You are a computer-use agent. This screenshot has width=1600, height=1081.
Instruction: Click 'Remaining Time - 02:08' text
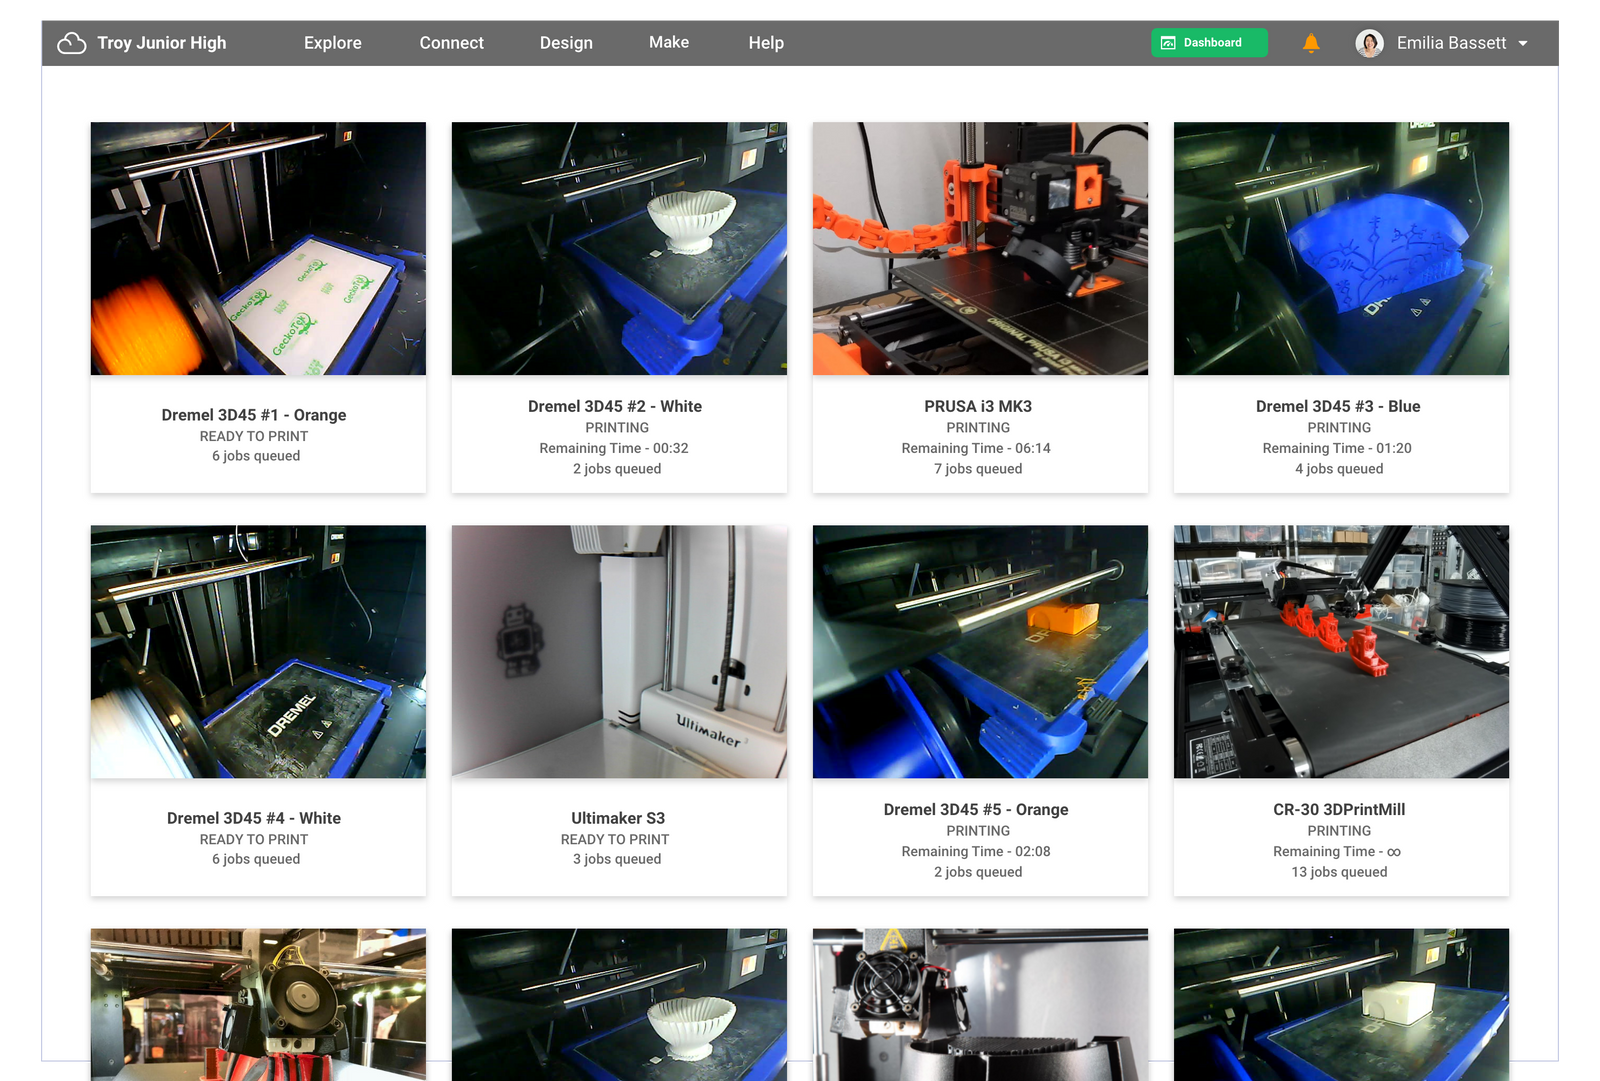point(976,851)
